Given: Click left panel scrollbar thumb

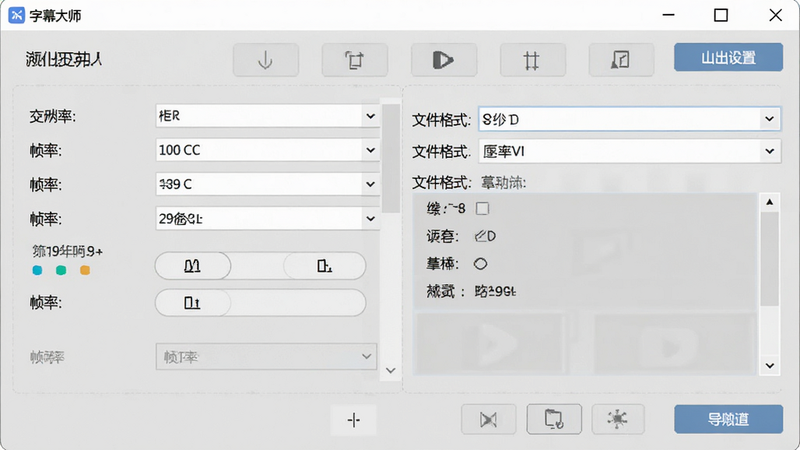Looking at the screenshot, I should tap(391, 159).
